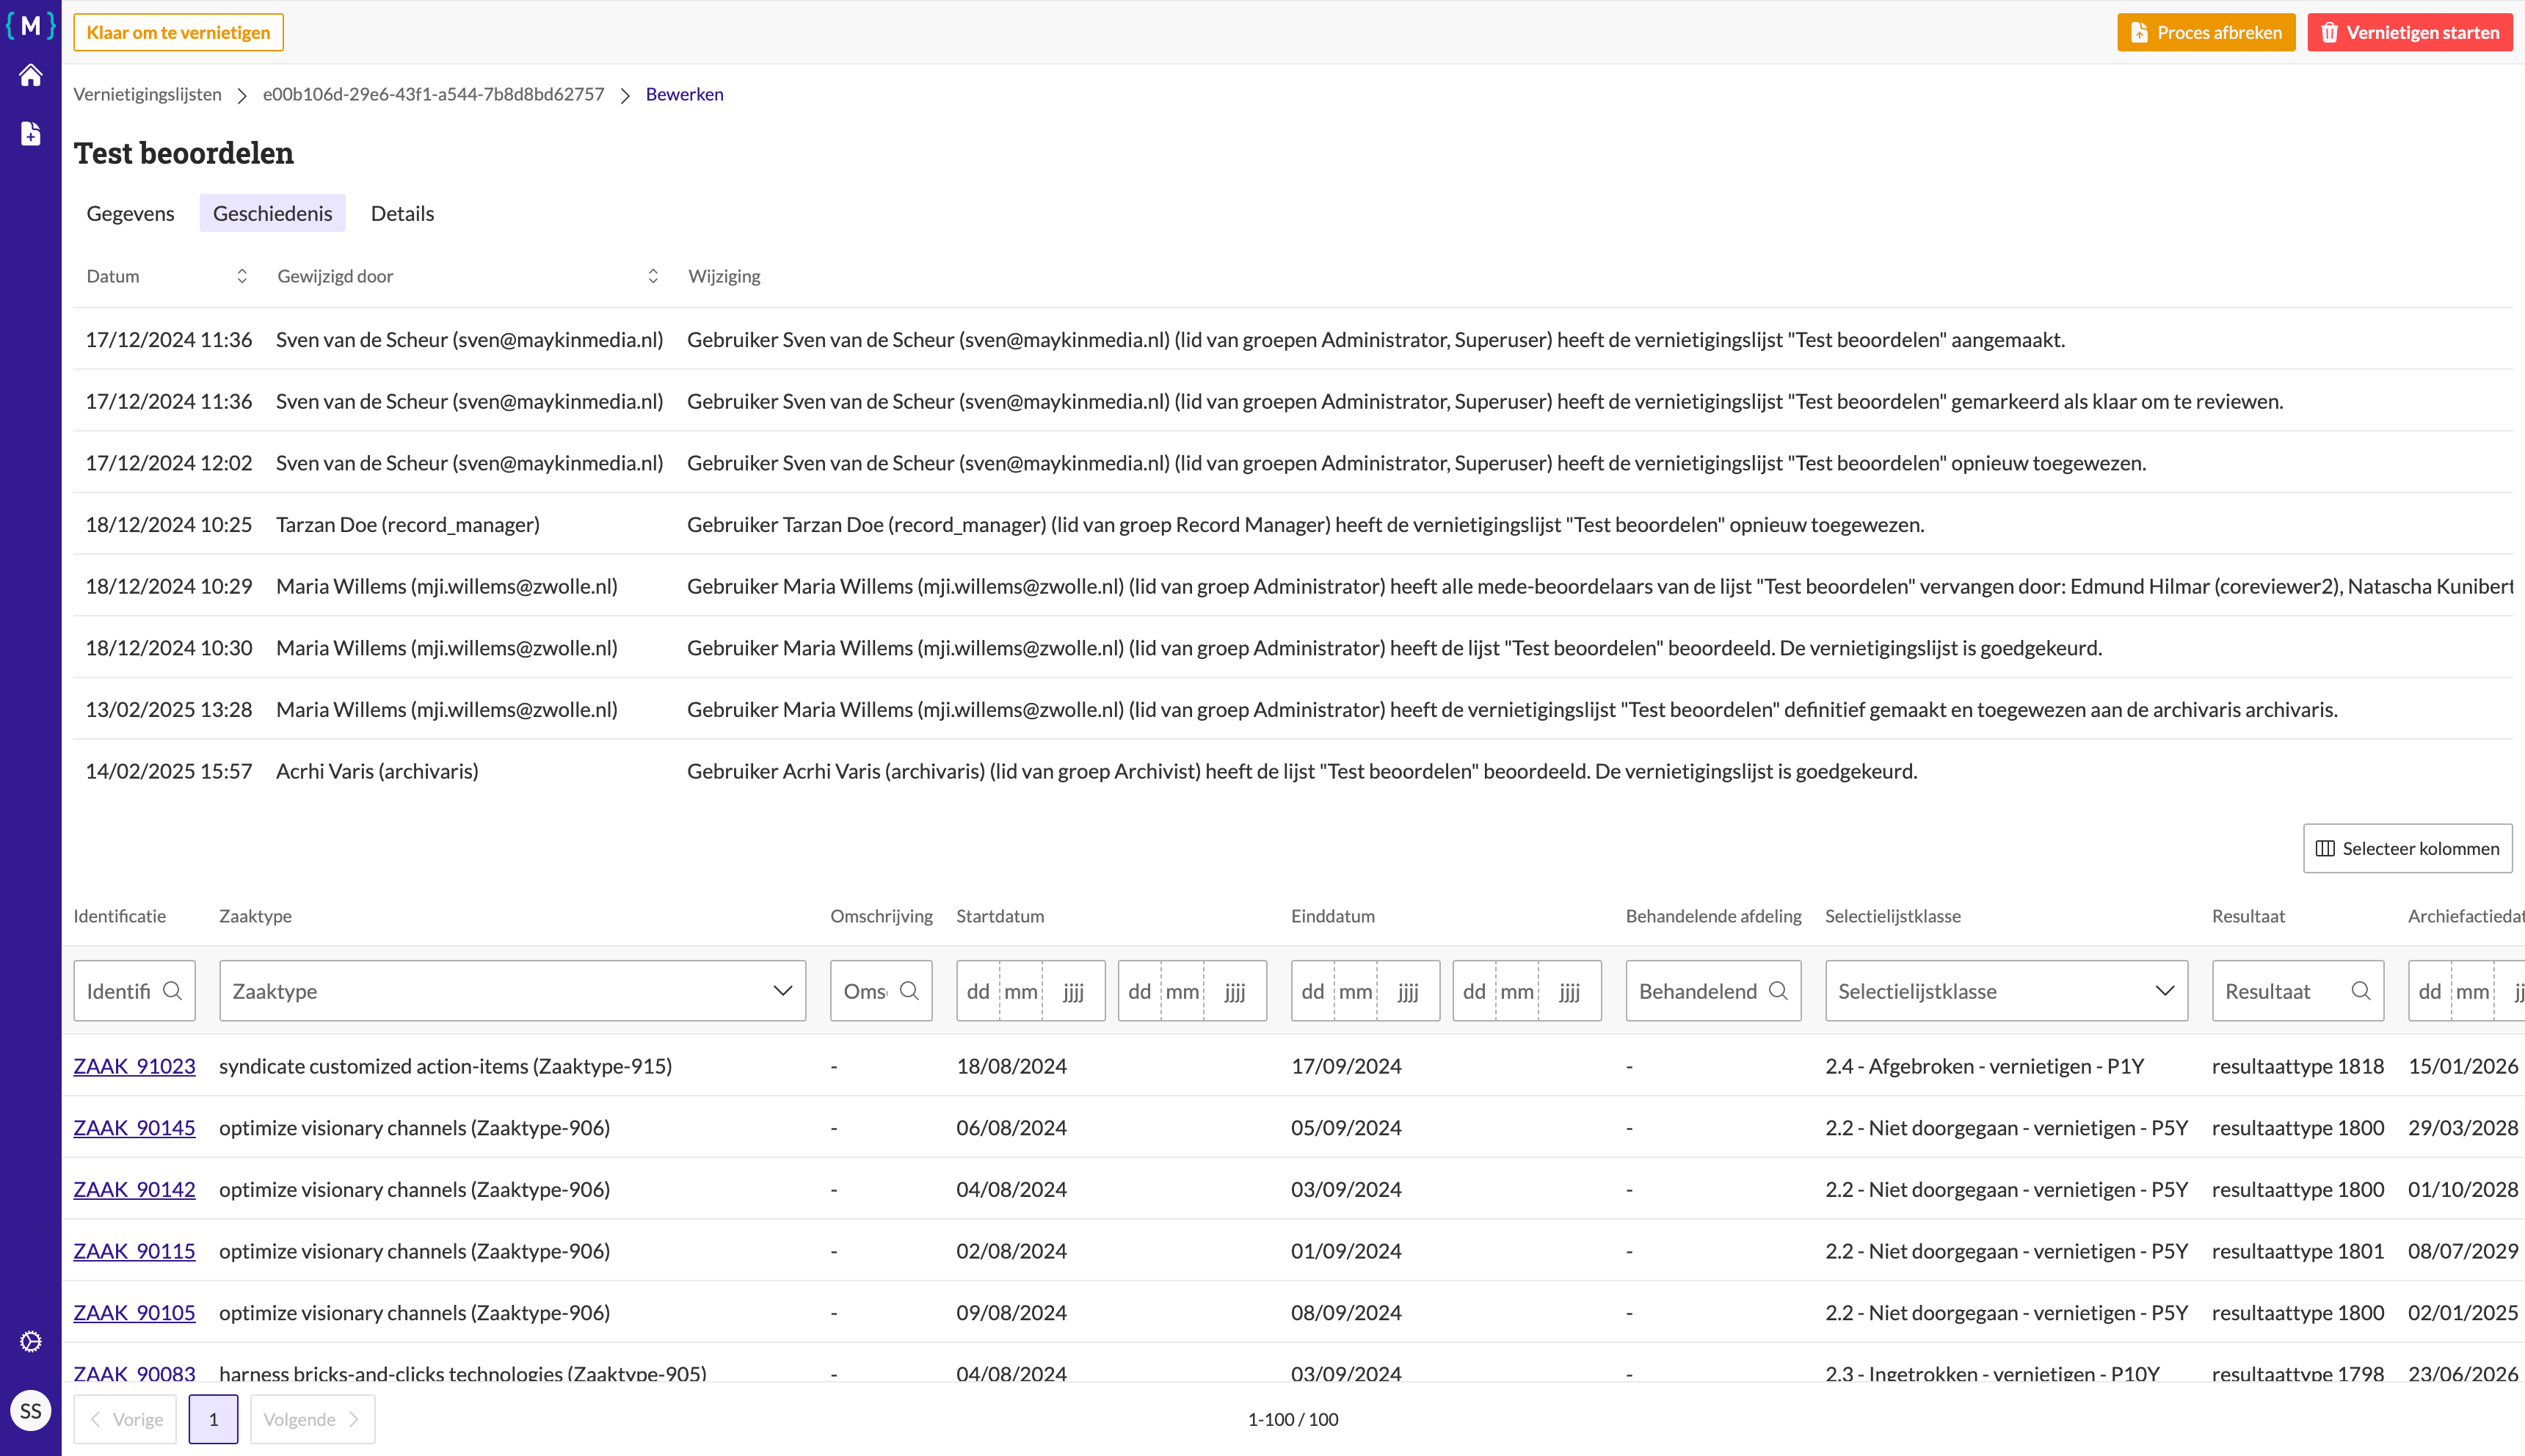Image resolution: width=2525 pixels, height=1456 pixels.
Task: Click the new document icon in sidebar
Action: click(x=30, y=133)
